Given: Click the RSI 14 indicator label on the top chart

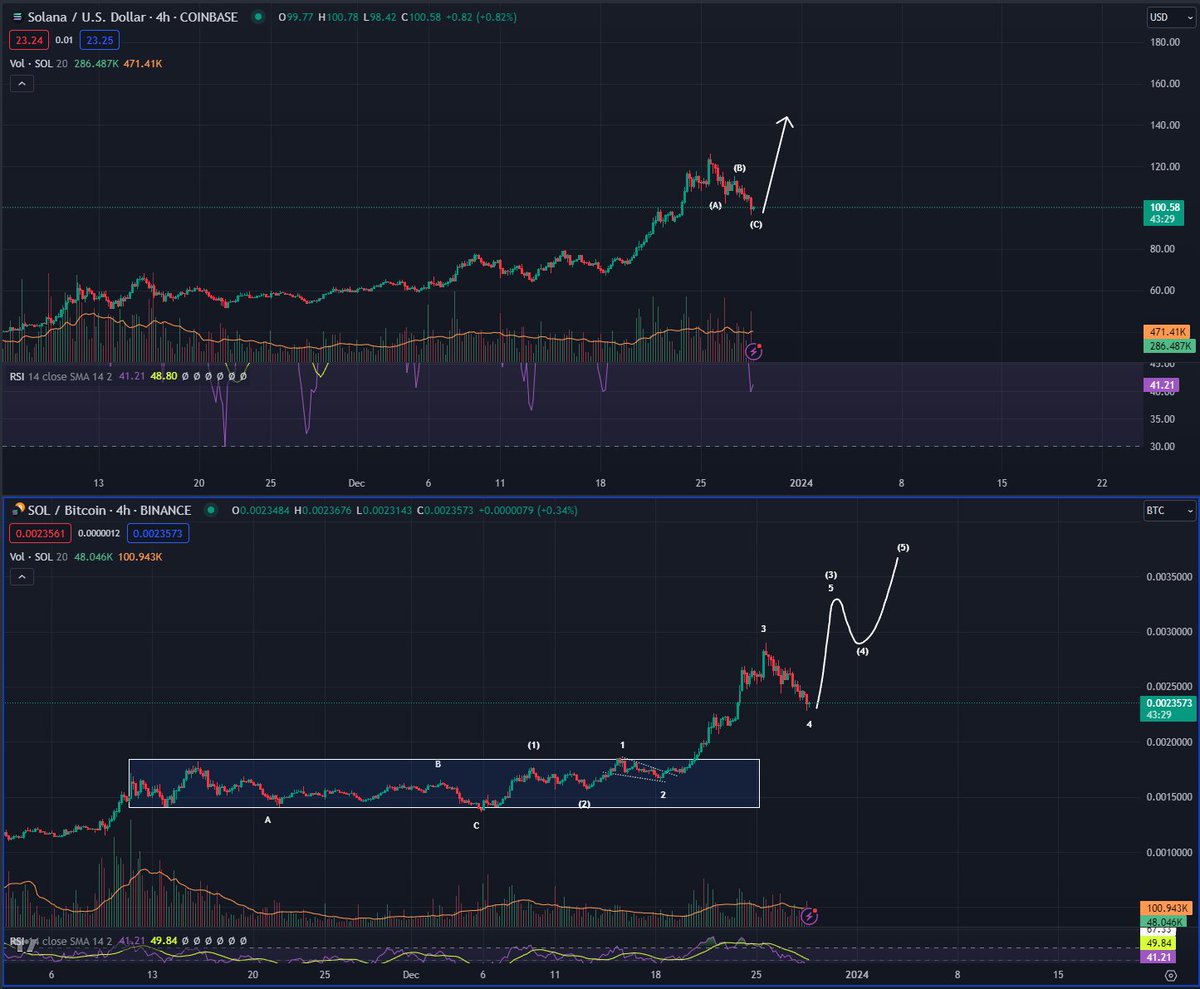Looking at the screenshot, I should 20,376.
